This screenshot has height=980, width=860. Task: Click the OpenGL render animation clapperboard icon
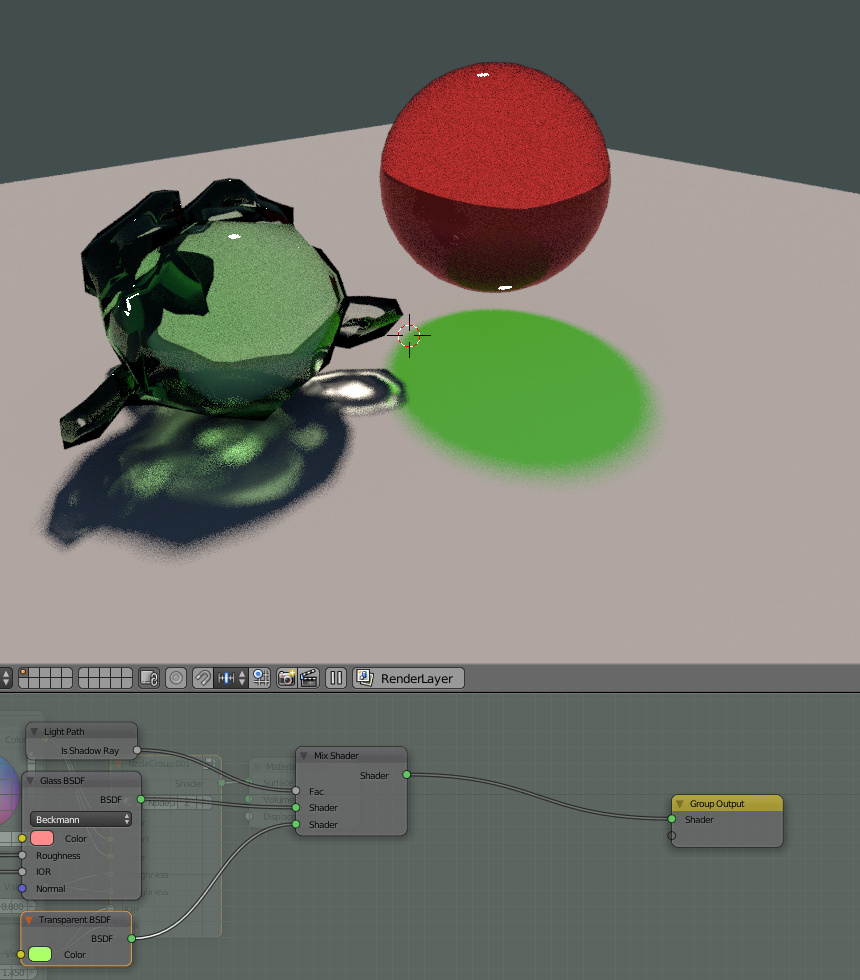(x=309, y=678)
